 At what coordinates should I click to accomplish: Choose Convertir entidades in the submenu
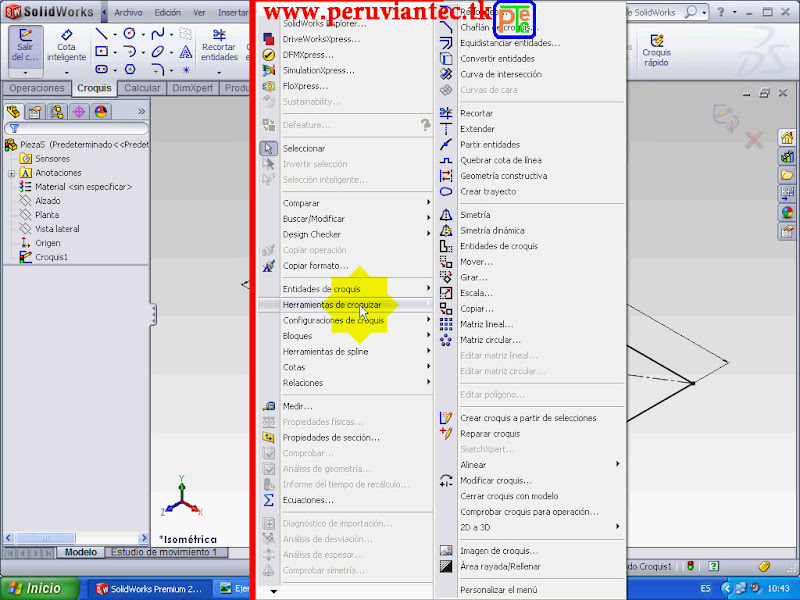coord(531,59)
